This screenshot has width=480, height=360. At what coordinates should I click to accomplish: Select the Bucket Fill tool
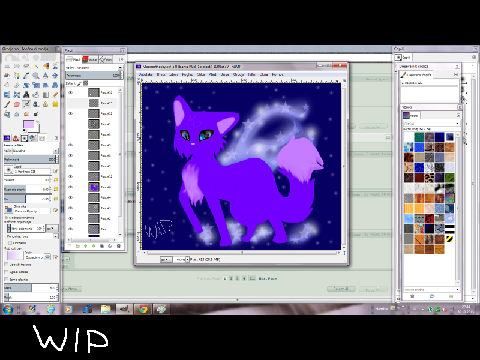pos(36,95)
